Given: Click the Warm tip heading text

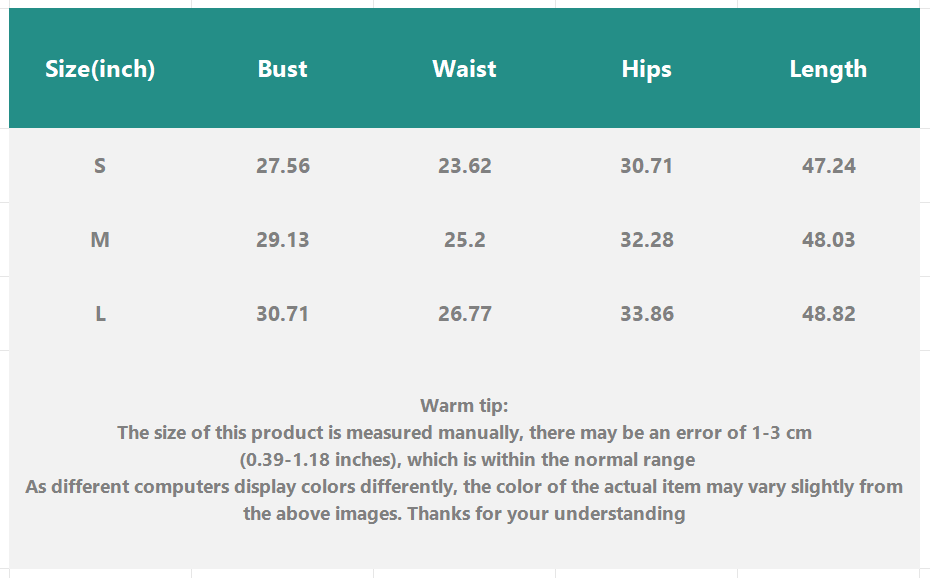Looking at the screenshot, I should pyautogui.click(x=464, y=406).
